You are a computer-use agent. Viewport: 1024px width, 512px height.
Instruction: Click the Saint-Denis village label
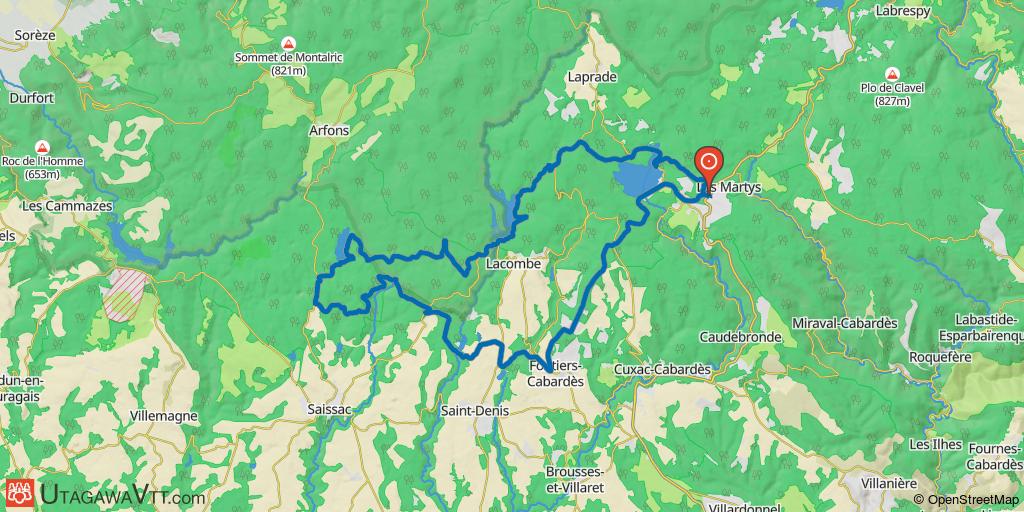click(475, 411)
